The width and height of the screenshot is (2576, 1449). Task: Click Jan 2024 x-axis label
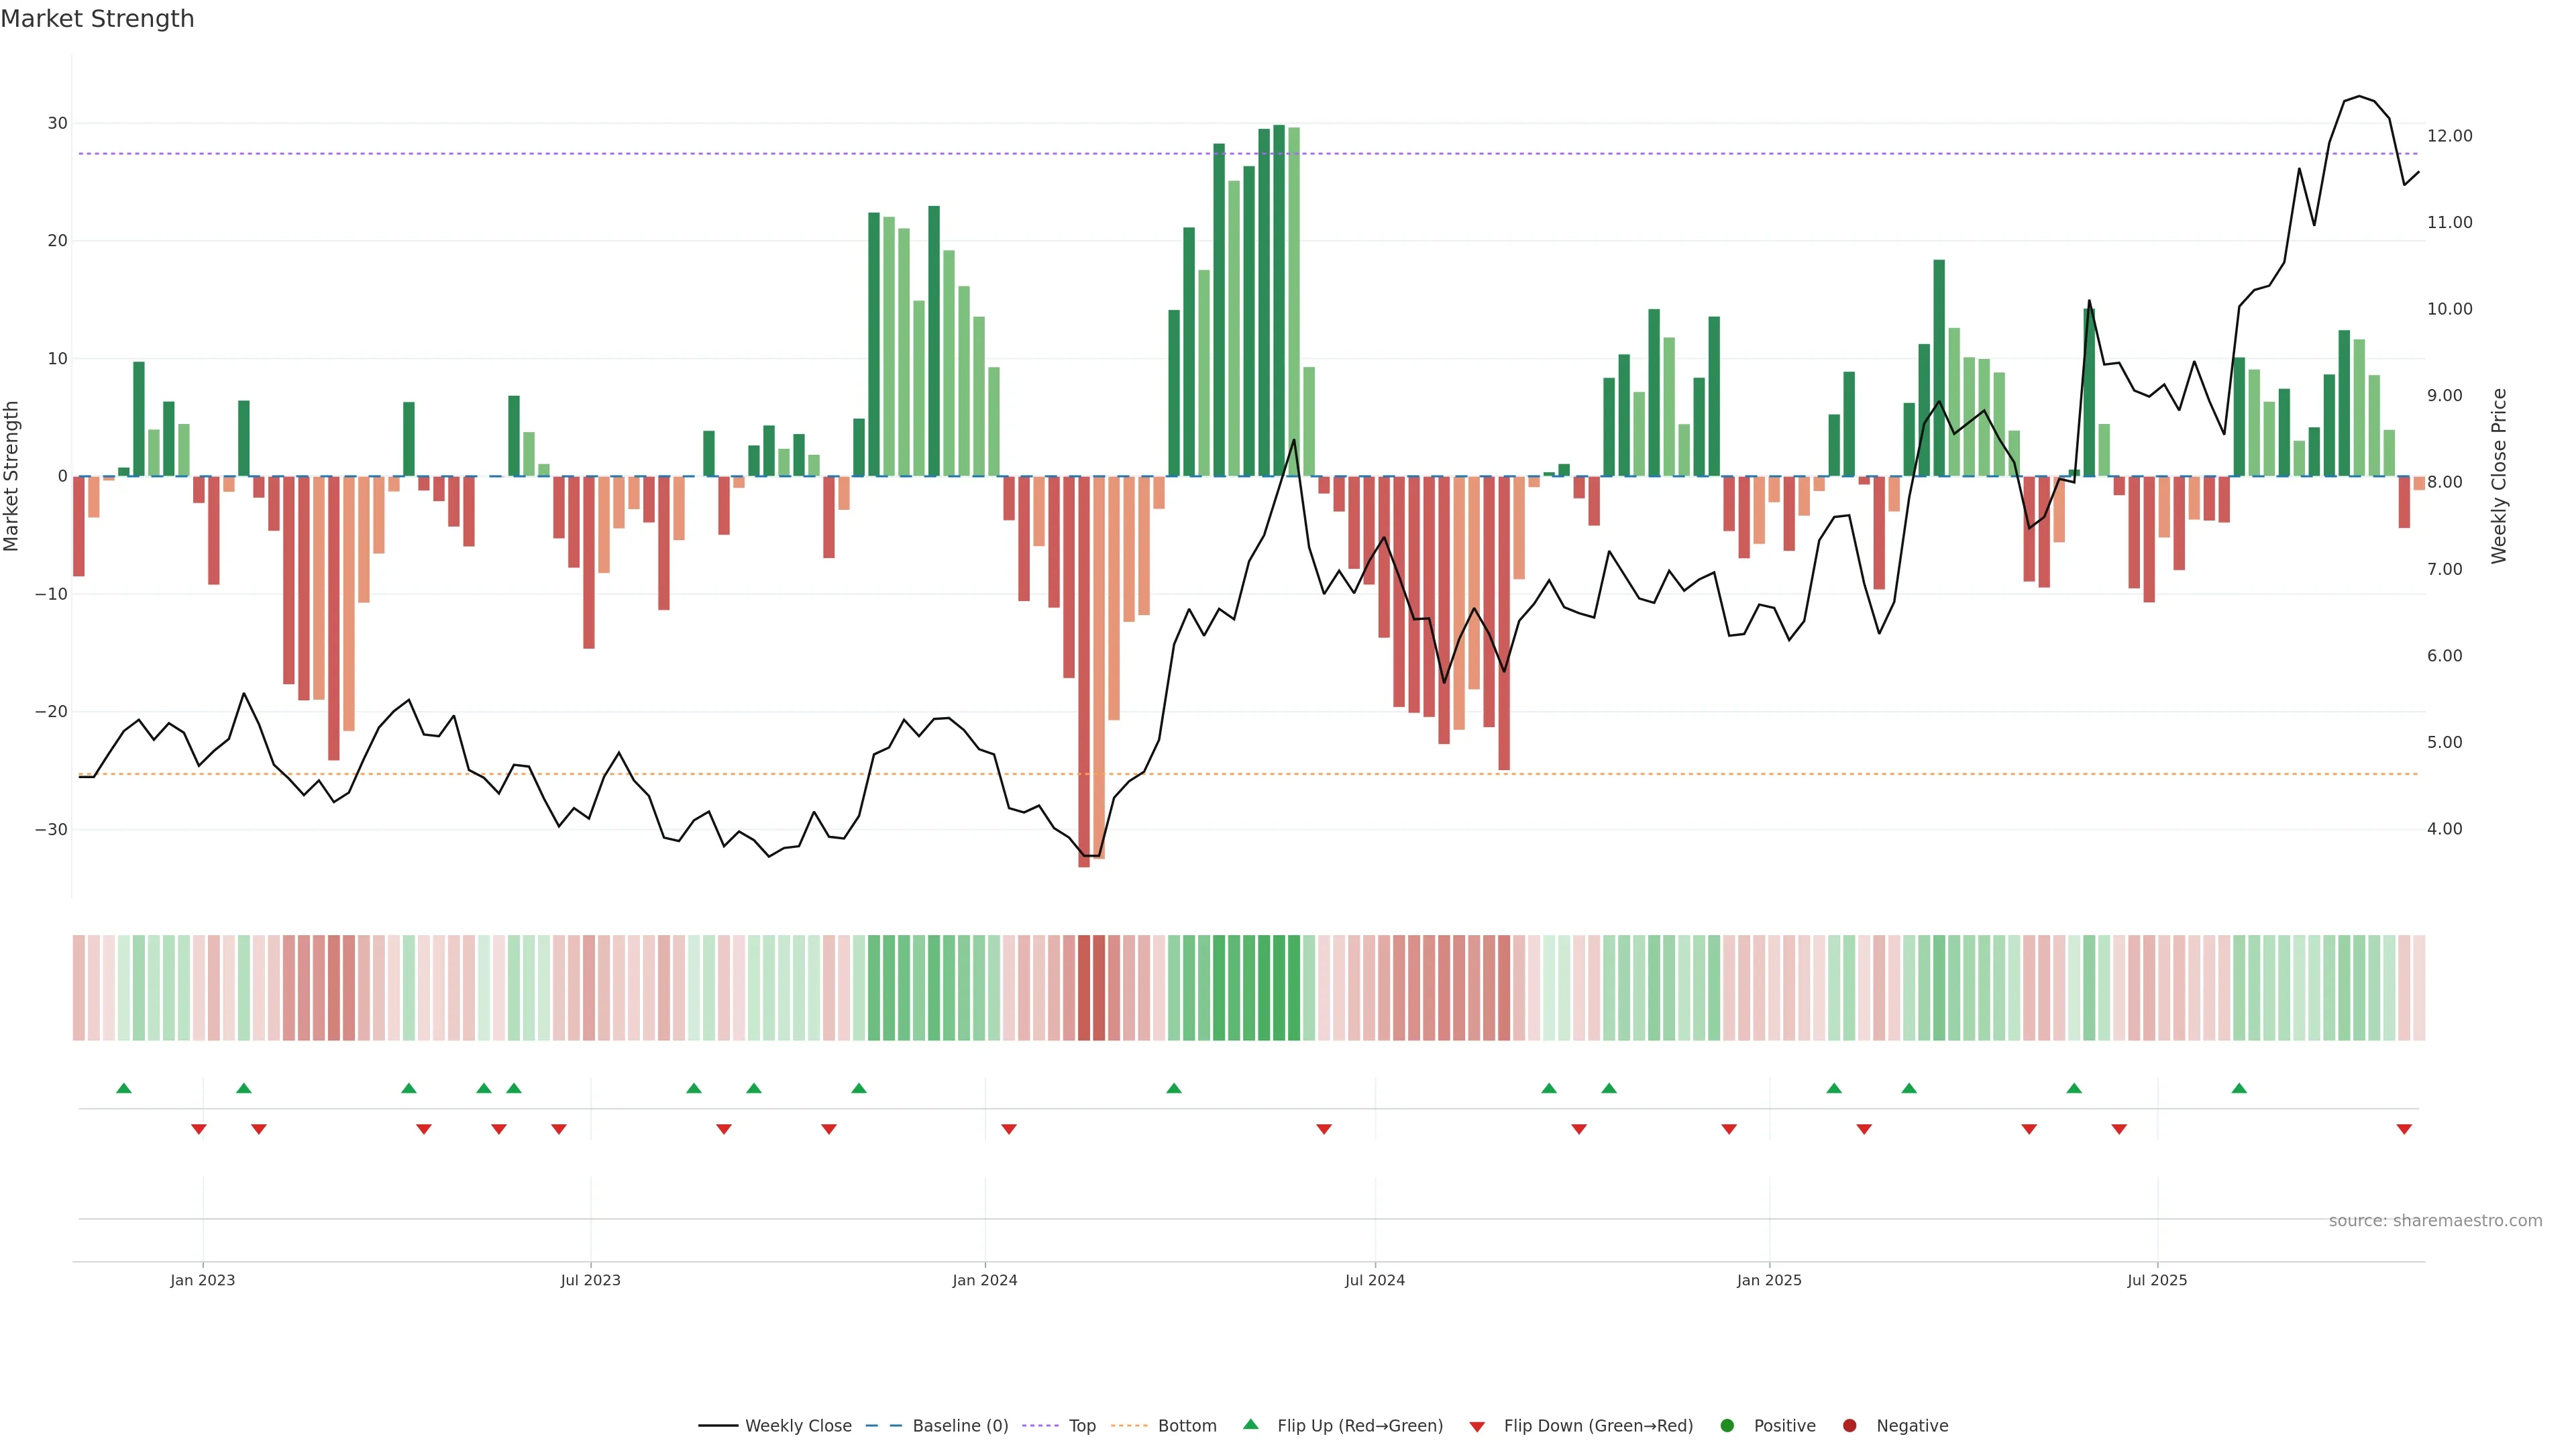984,1280
